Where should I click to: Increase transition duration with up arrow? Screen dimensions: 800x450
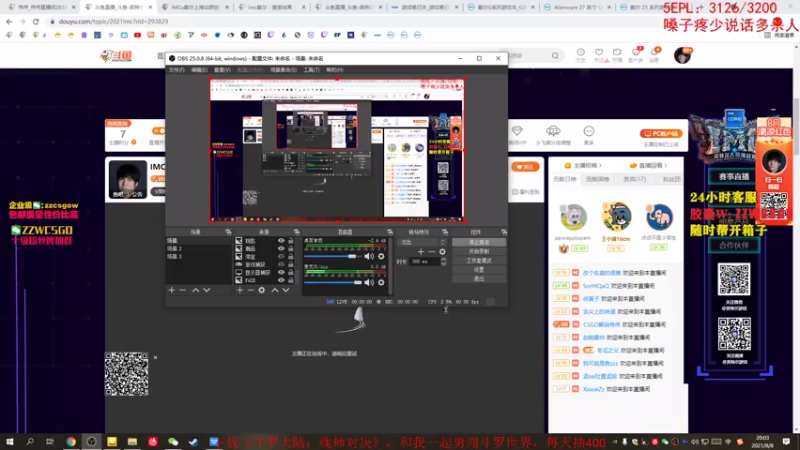tap(443, 259)
